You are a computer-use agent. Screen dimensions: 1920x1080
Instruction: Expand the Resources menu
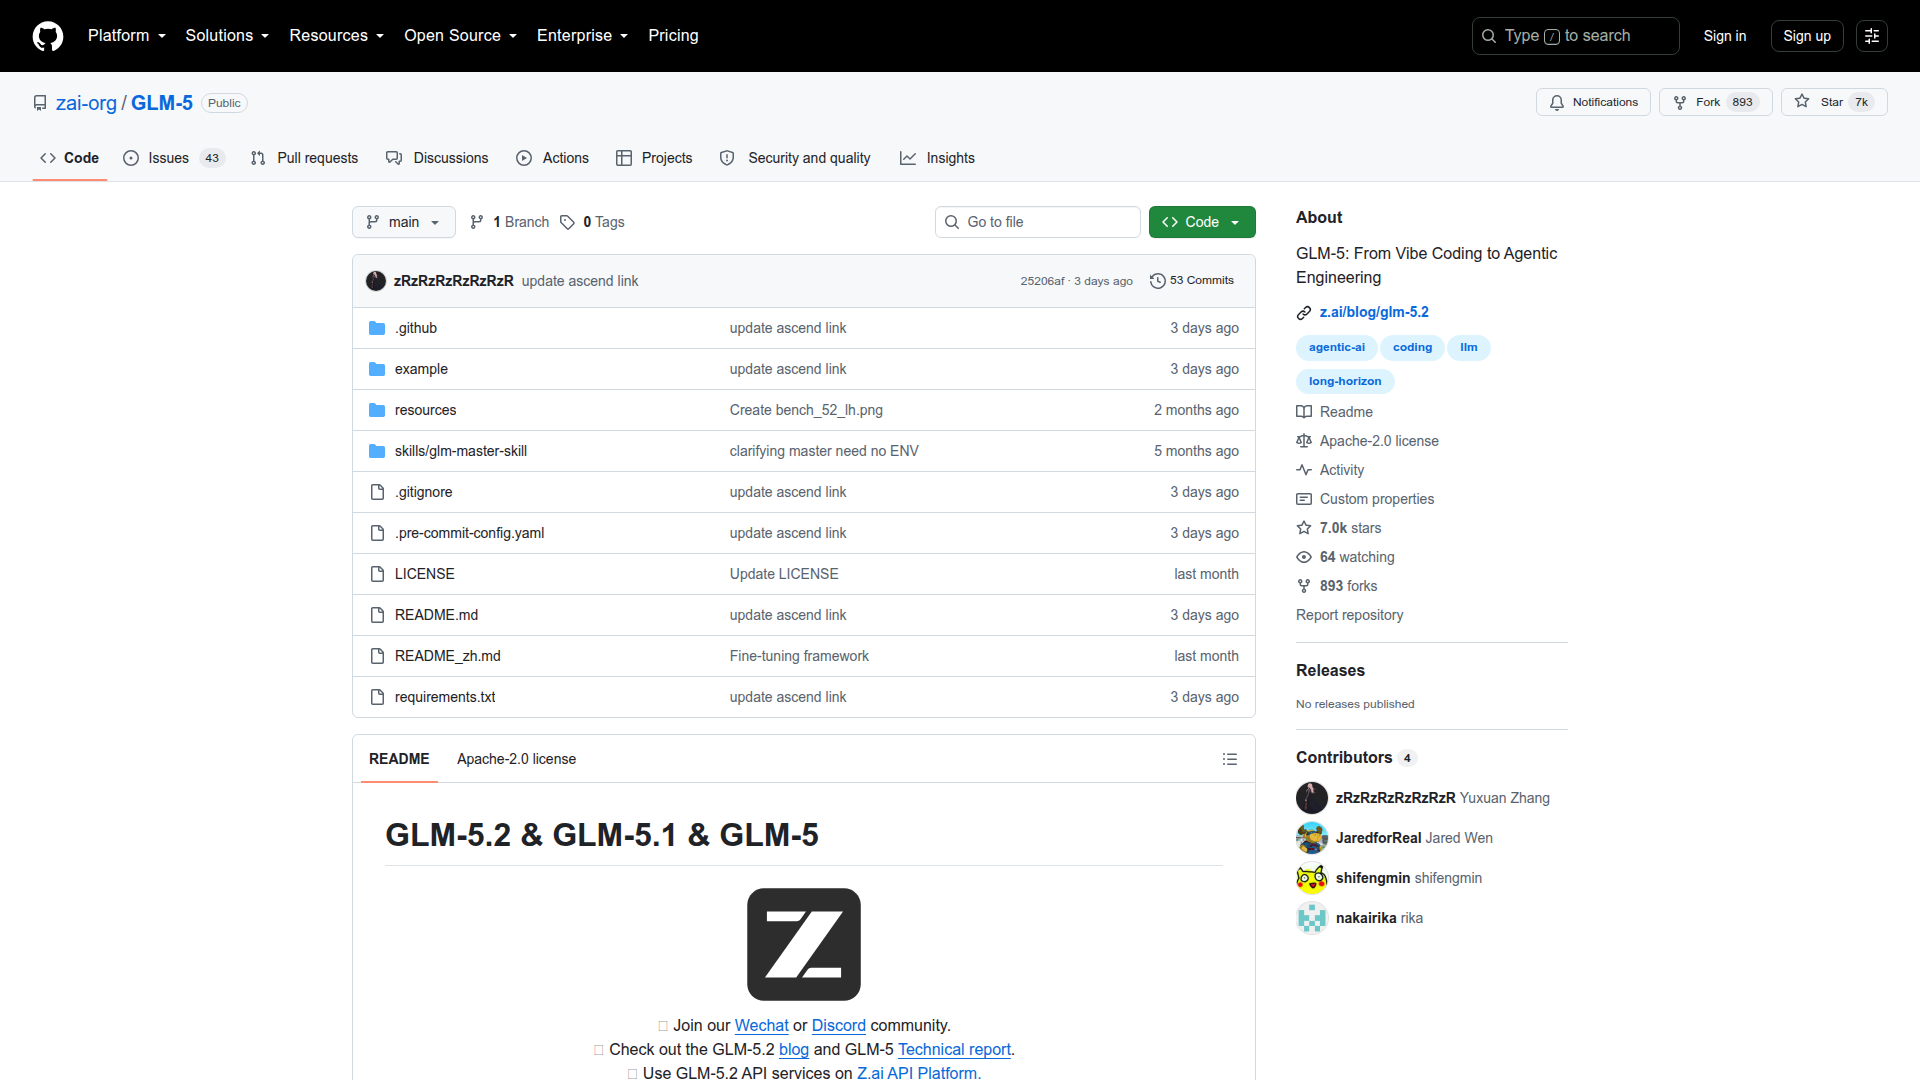(x=336, y=36)
